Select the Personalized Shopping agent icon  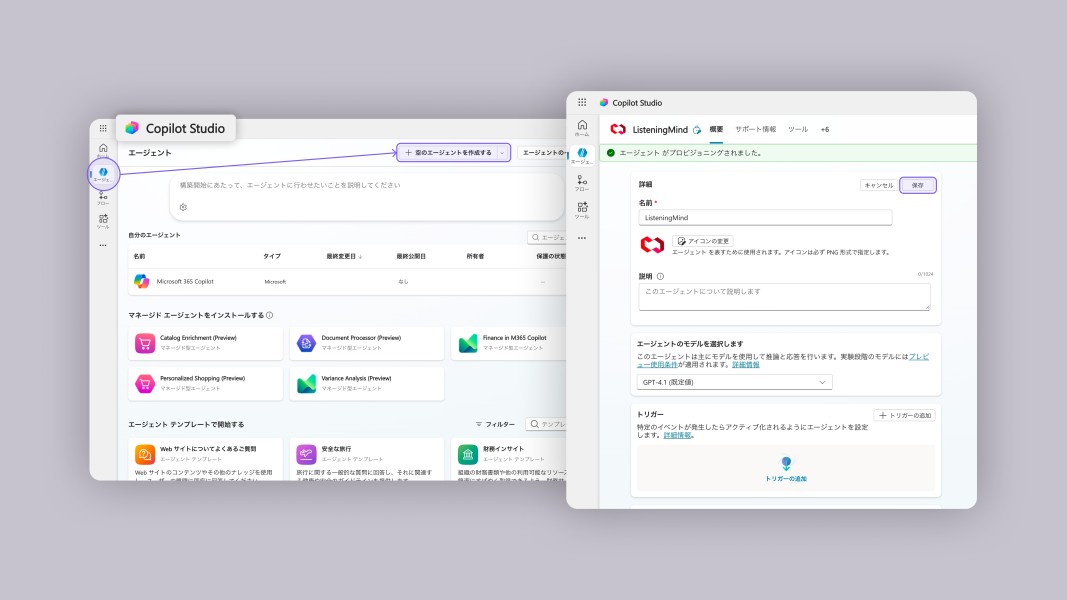(147, 383)
